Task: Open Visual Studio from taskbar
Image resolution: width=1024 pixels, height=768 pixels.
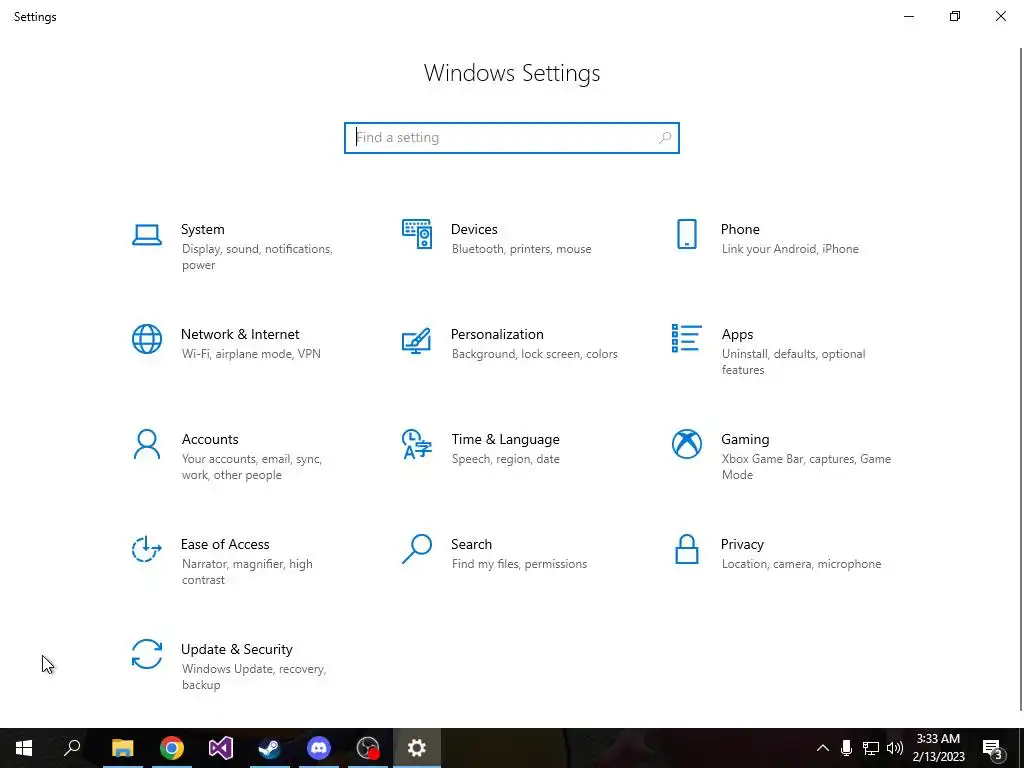Action: coord(221,748)
